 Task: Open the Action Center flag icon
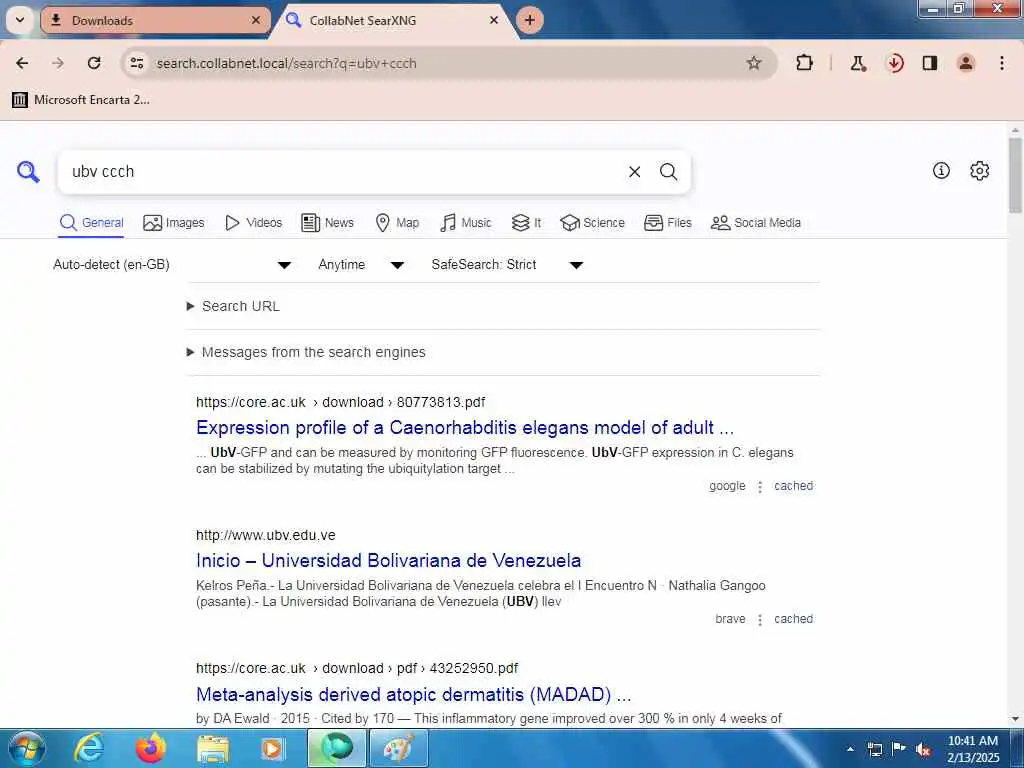coord(899,749)
